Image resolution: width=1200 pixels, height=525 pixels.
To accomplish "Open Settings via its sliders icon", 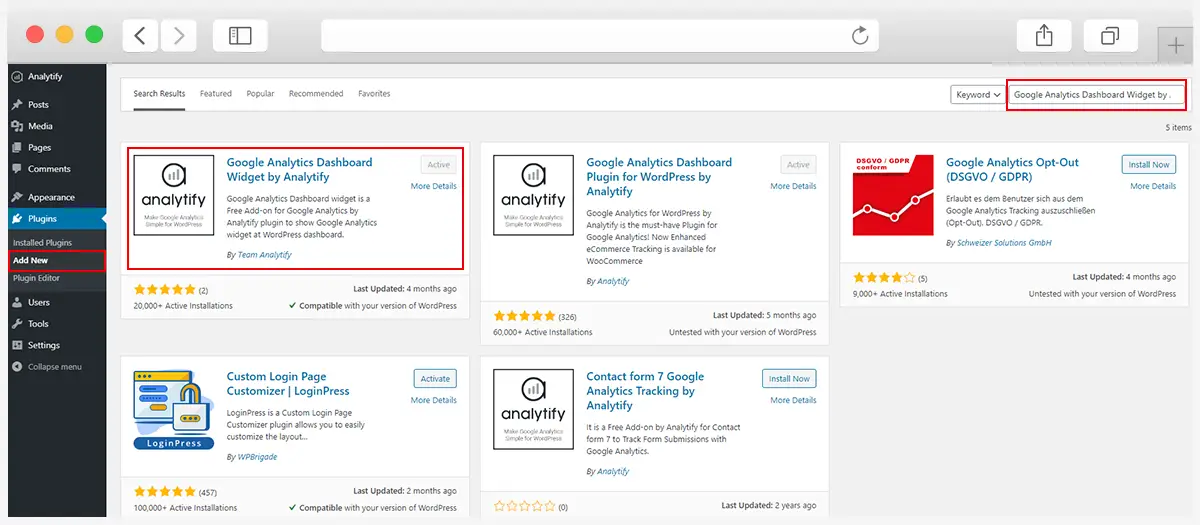I will [x=17, y=345].
